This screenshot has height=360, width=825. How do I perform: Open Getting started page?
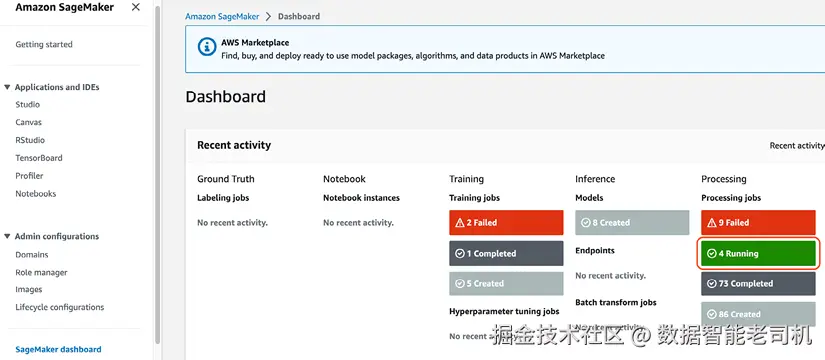(44, 44)
